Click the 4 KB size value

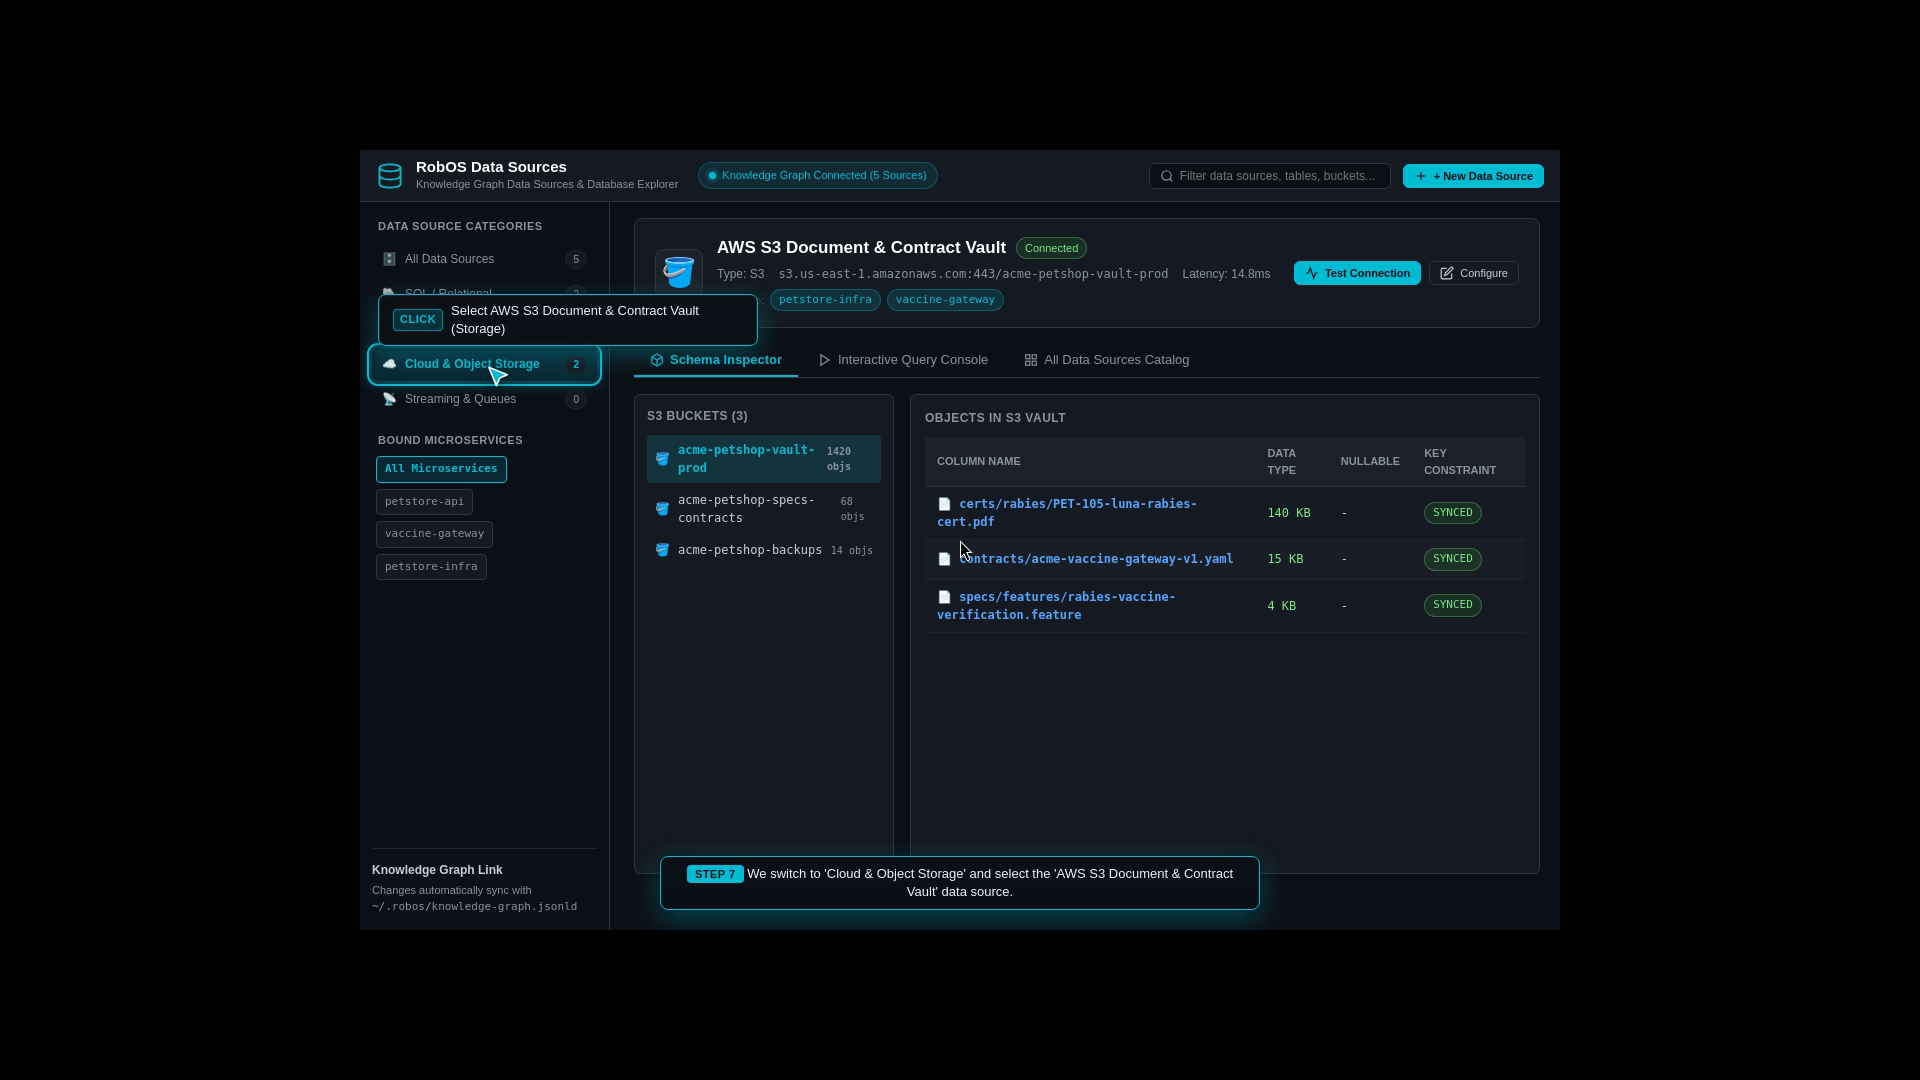tap(1281, 606)
